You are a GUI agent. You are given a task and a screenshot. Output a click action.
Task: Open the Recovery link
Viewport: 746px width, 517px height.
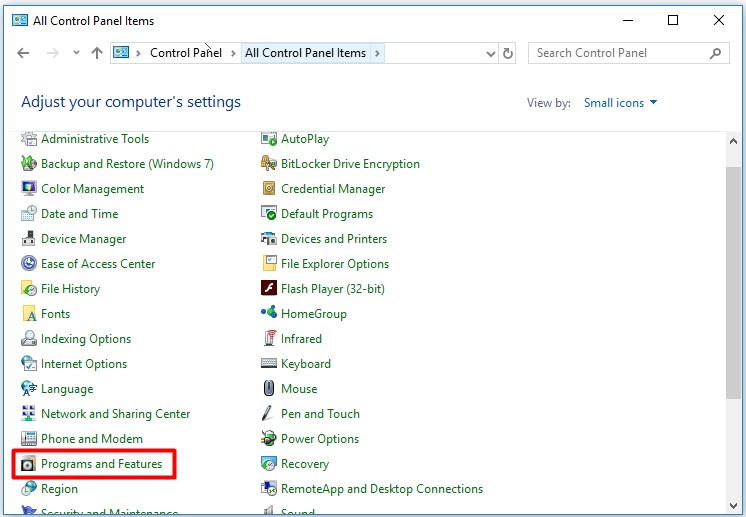pyautogui.click(x=305, y=464)
